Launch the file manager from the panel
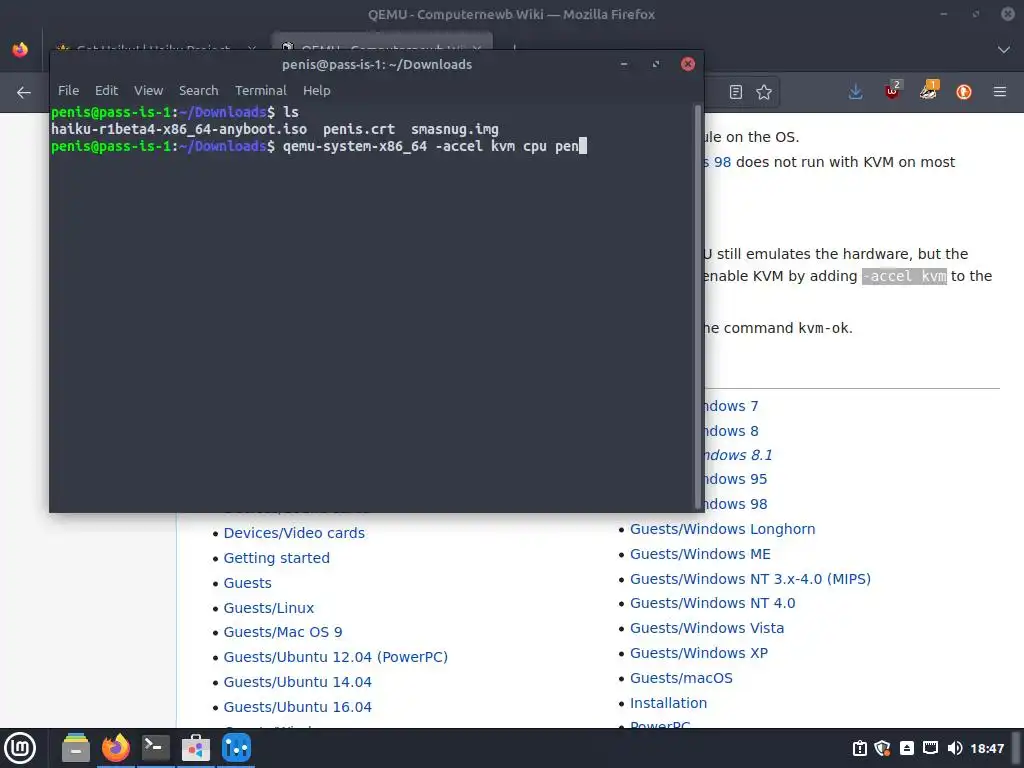The image size is (1024, 768). click(x=76, y=748)
